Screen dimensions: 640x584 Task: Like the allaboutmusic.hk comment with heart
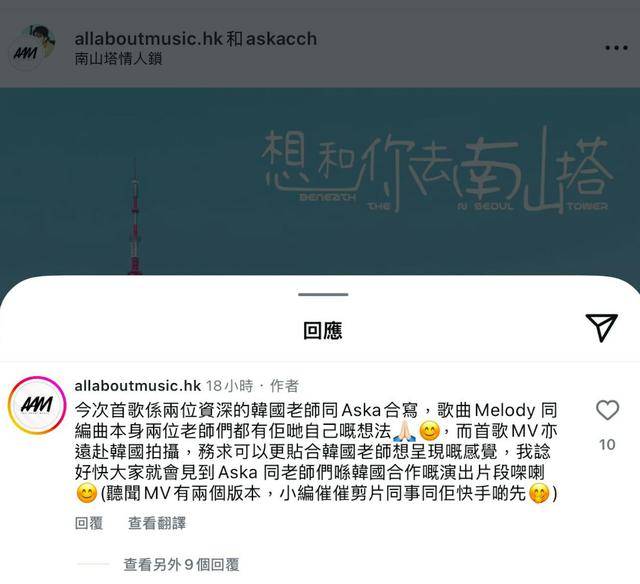click(x=607, y=410)
